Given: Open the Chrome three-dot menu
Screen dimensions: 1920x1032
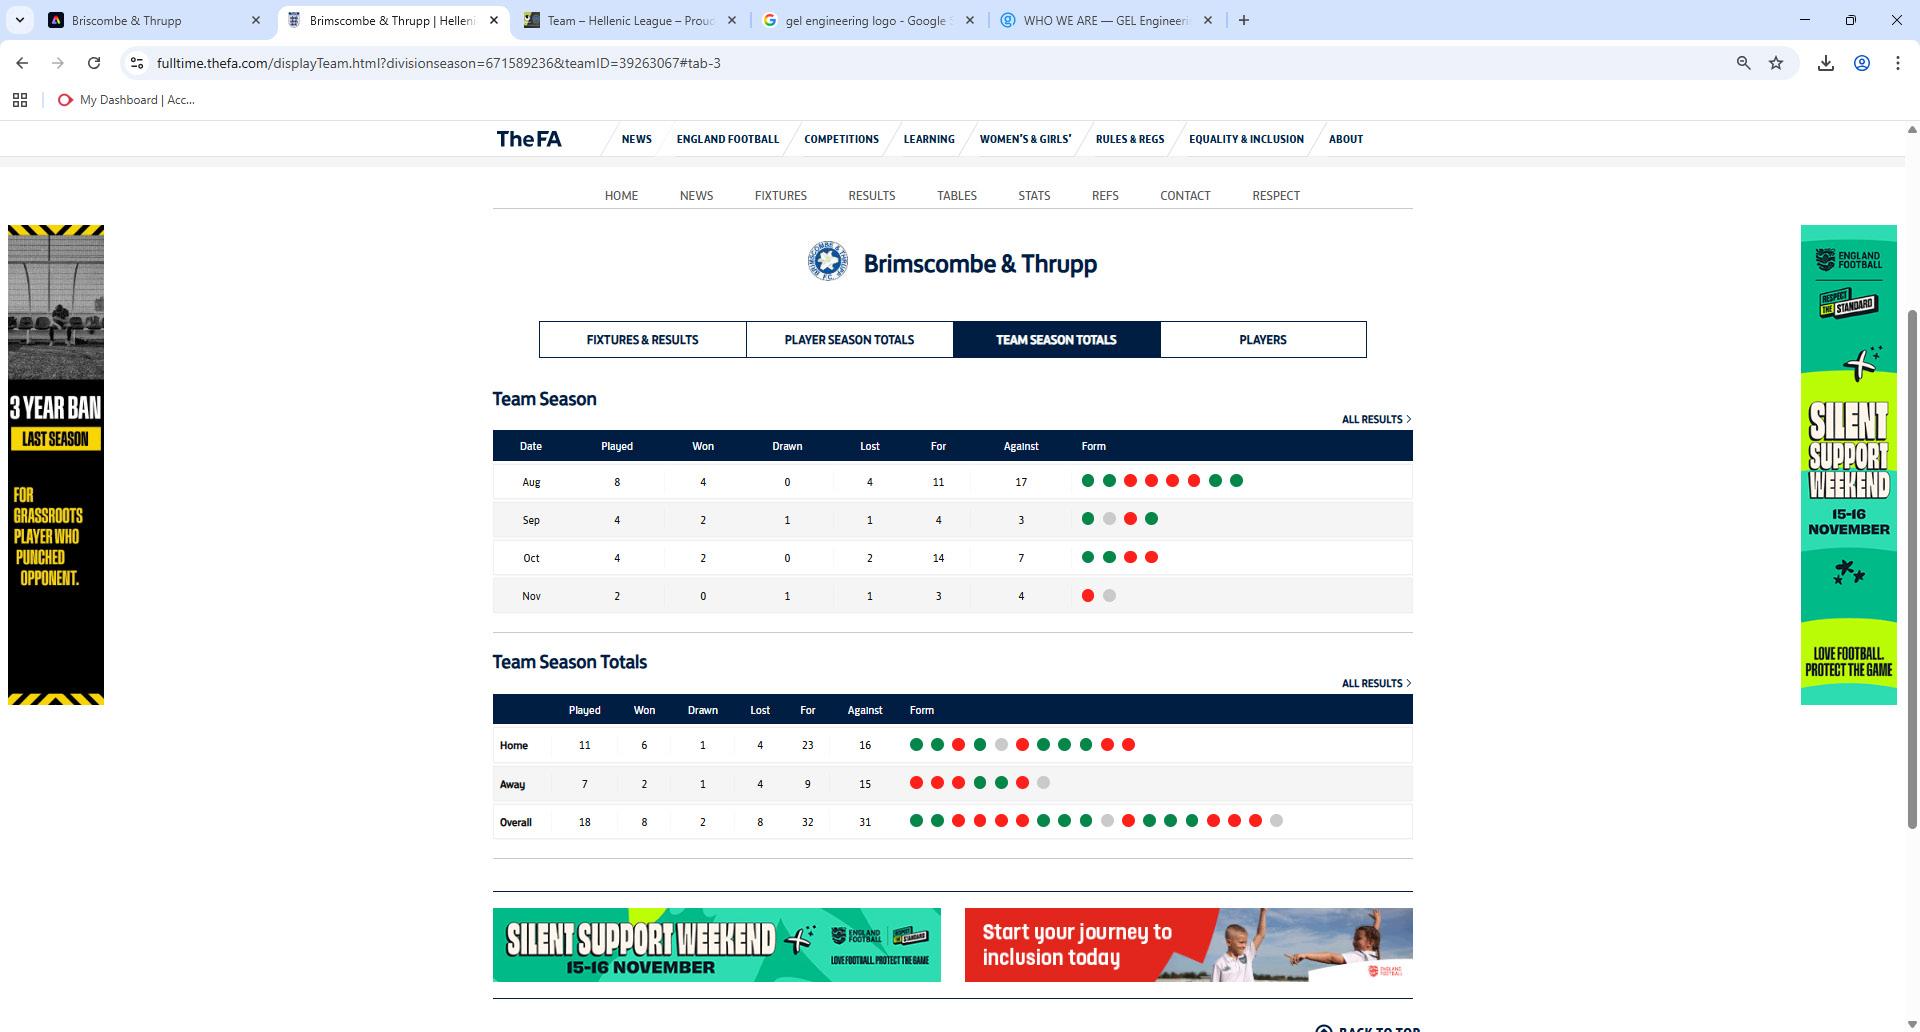Looking at the screenshot, I should tap(1898, 63).
